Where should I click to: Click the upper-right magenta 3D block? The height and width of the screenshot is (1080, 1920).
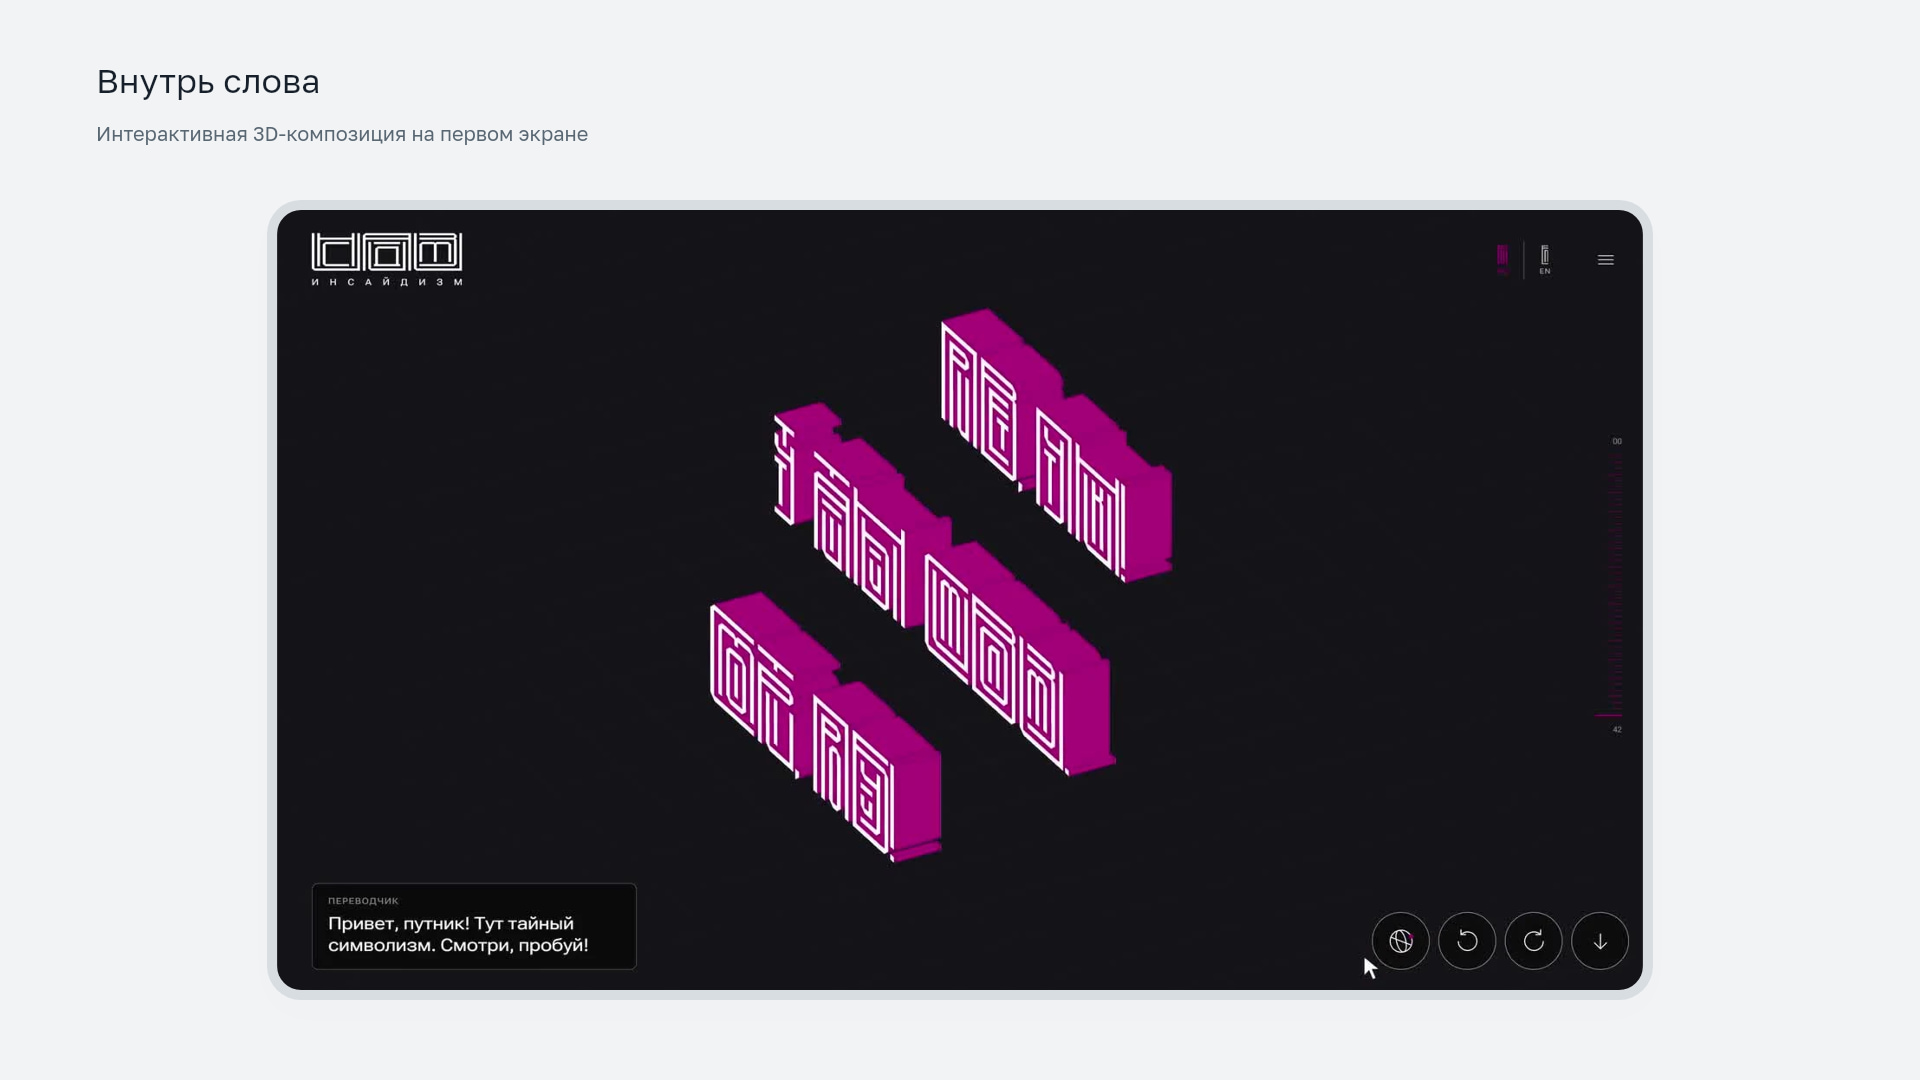(1056, 445)
